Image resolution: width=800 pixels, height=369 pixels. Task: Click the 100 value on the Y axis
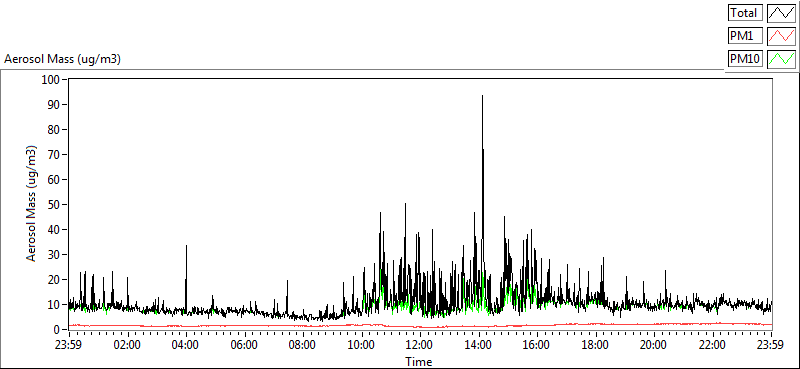52,80
